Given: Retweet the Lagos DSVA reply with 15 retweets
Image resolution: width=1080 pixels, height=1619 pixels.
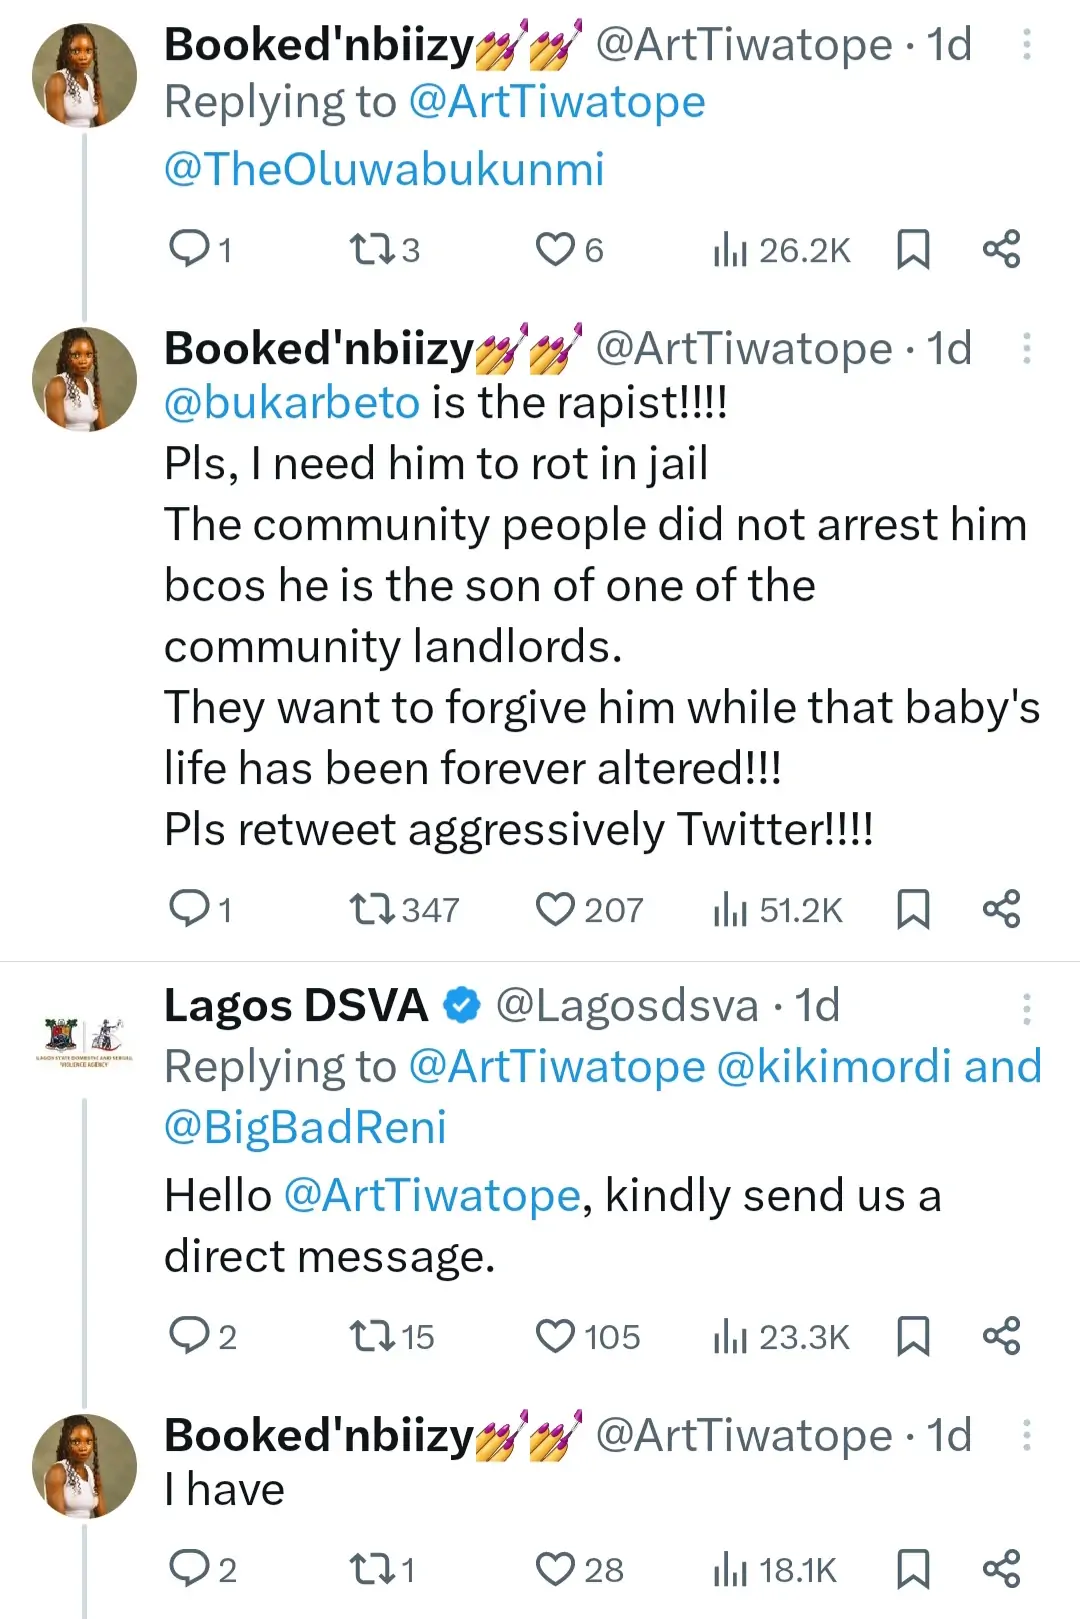Looking at the screenshot, I should click(372, 1336).
